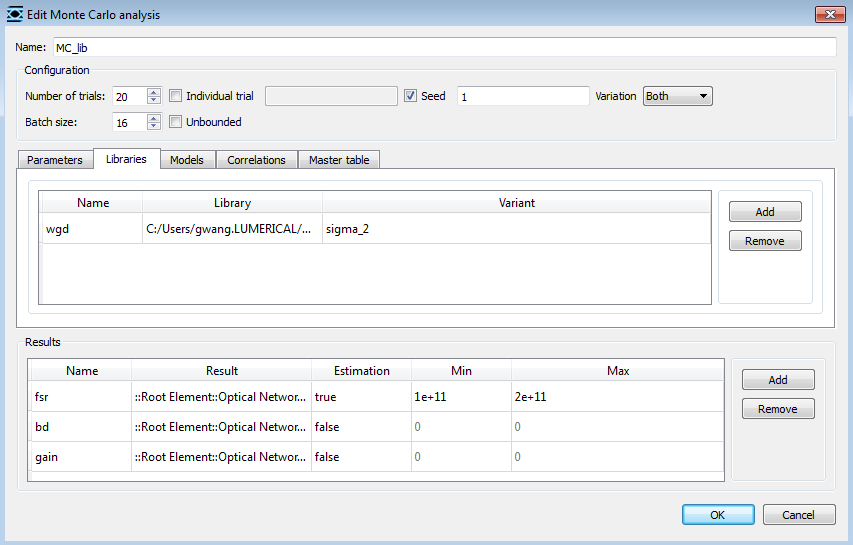The height and width of the screenshot is (545, 853).
Task: Click the false Estimation cell for bd
Action: pos(361,426)
